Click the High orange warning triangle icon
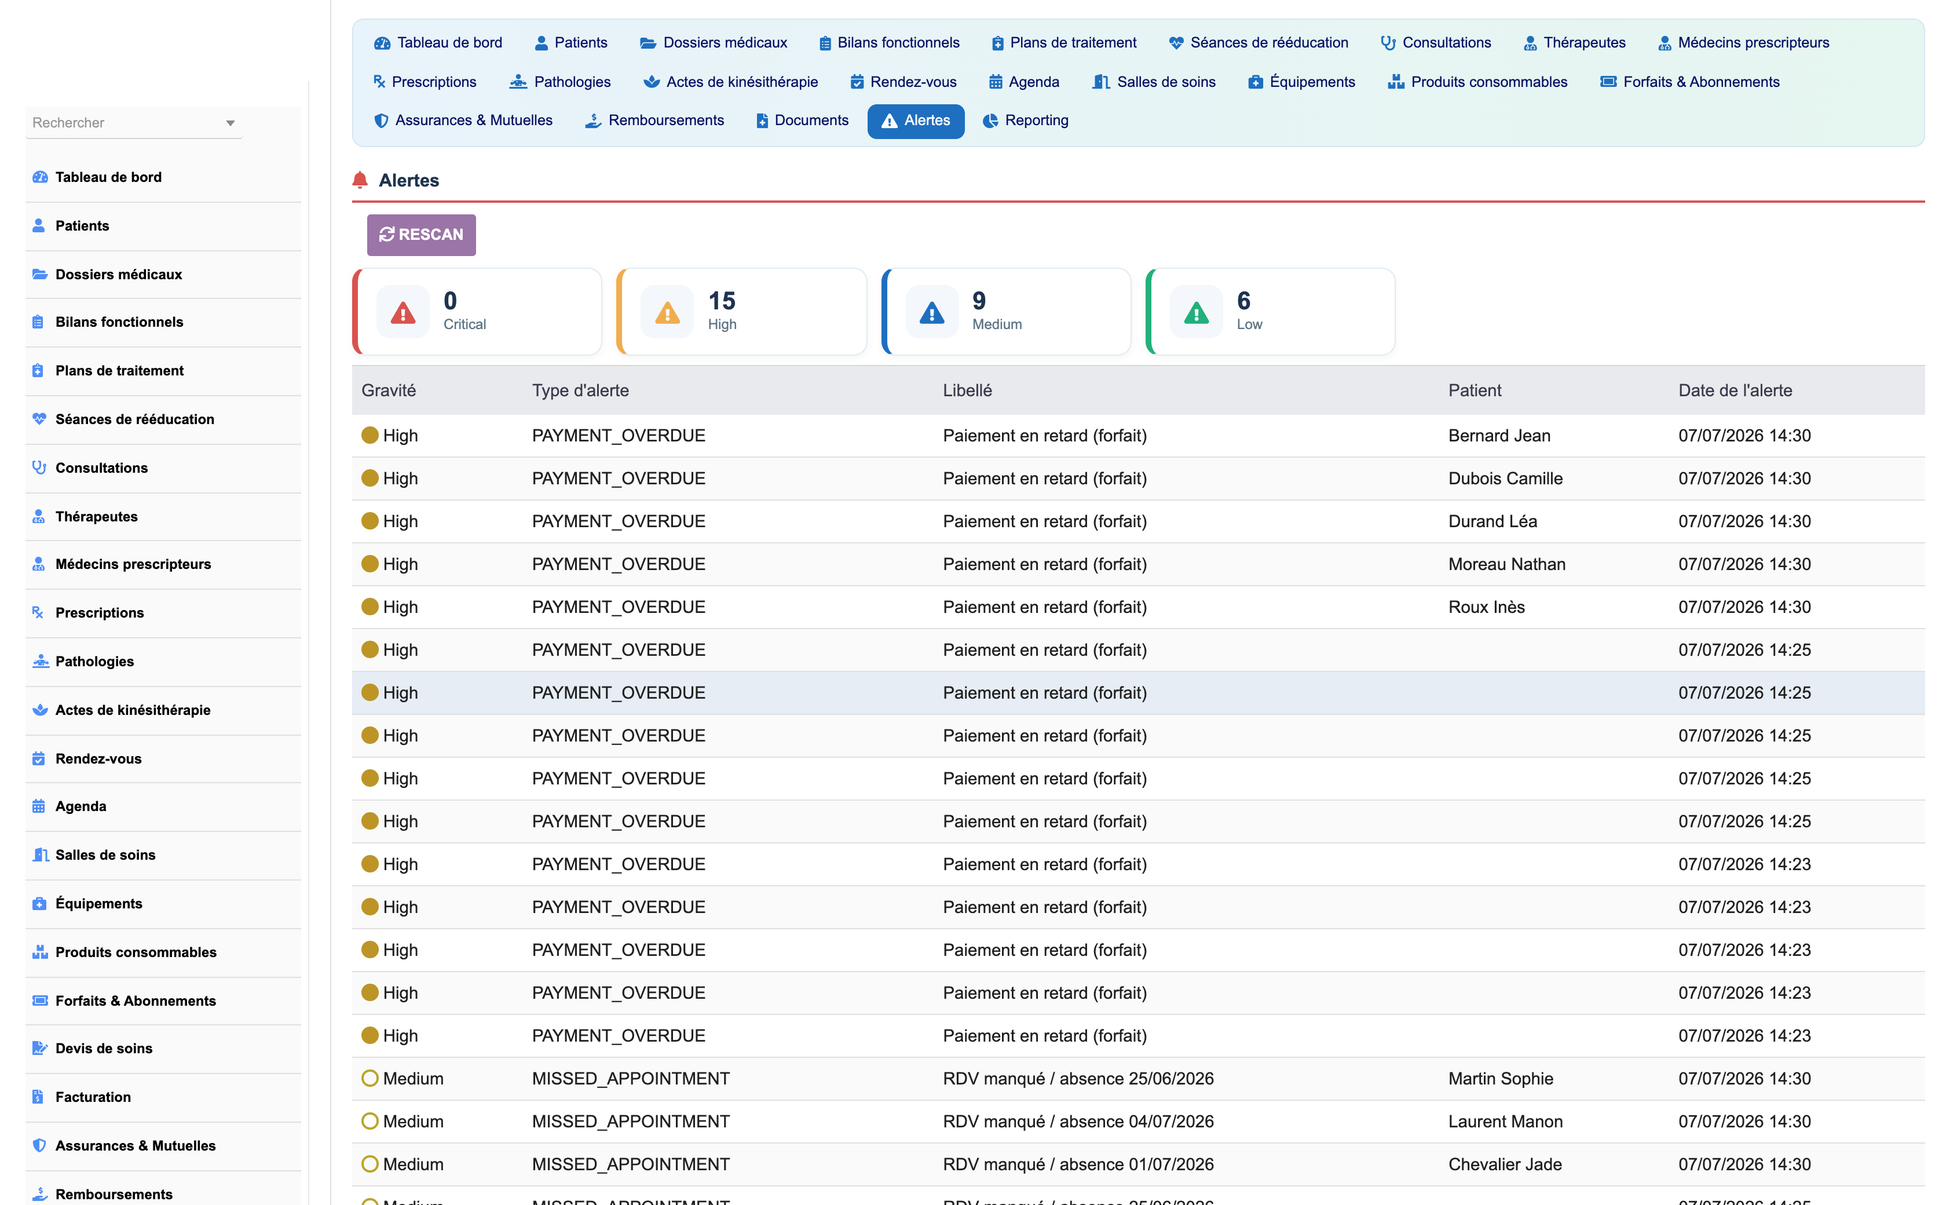The image size is (1946, 1205). pyautogui.click(x=667, y=313)
